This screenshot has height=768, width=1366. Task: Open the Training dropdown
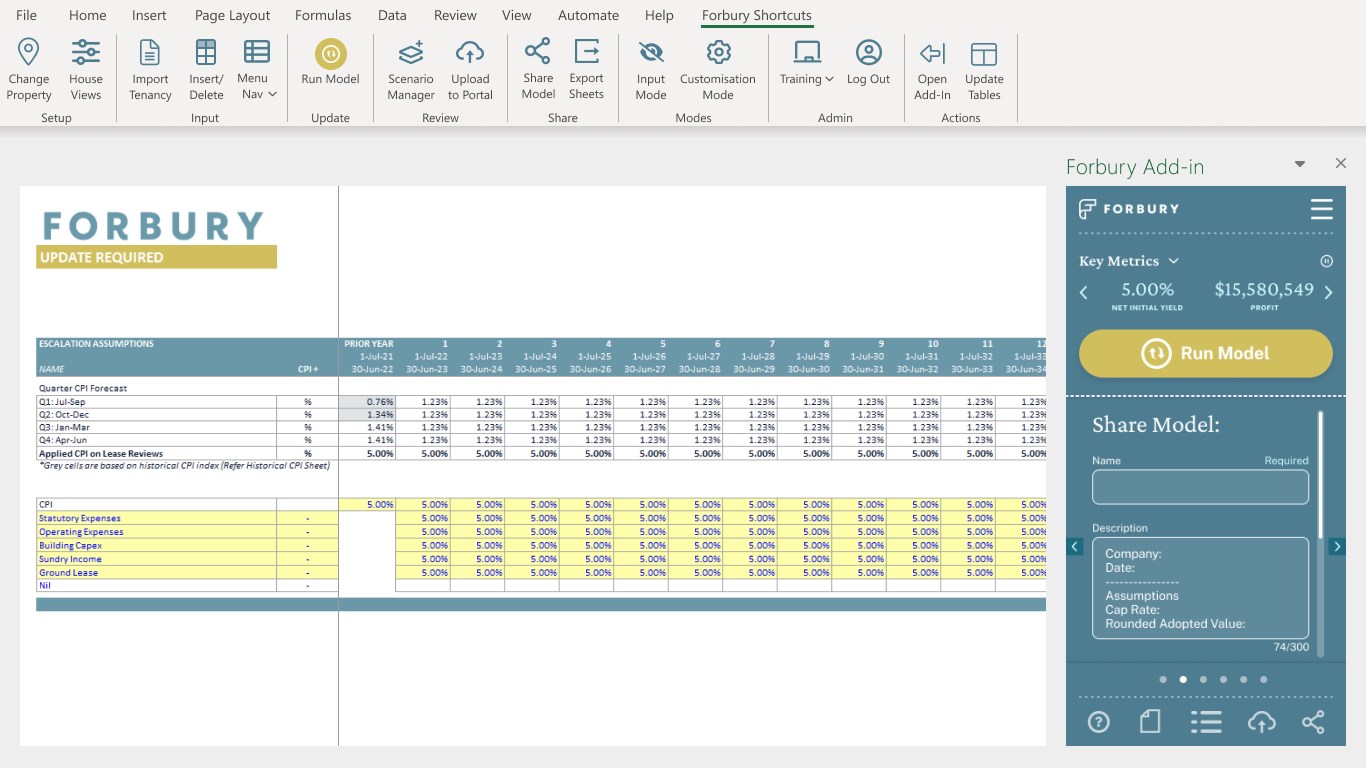[x=807, y=62]
